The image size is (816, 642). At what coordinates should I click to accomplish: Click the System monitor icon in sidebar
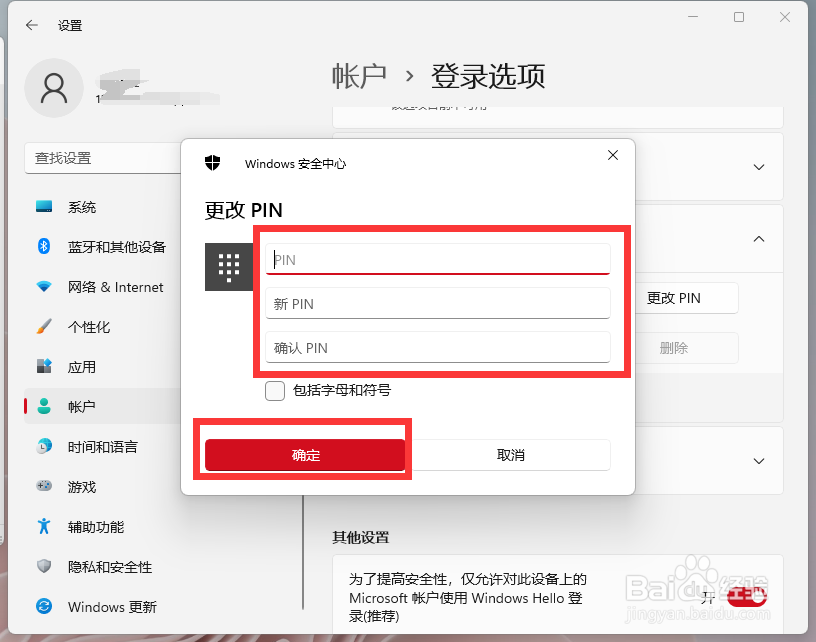tap(44, 207)
